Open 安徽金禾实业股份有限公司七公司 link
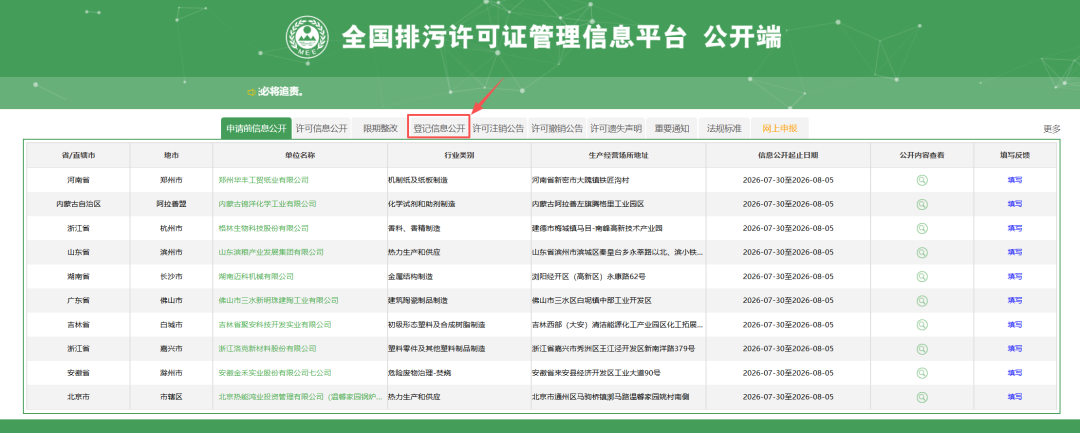The image size is (1080, 433). (275, 373)
